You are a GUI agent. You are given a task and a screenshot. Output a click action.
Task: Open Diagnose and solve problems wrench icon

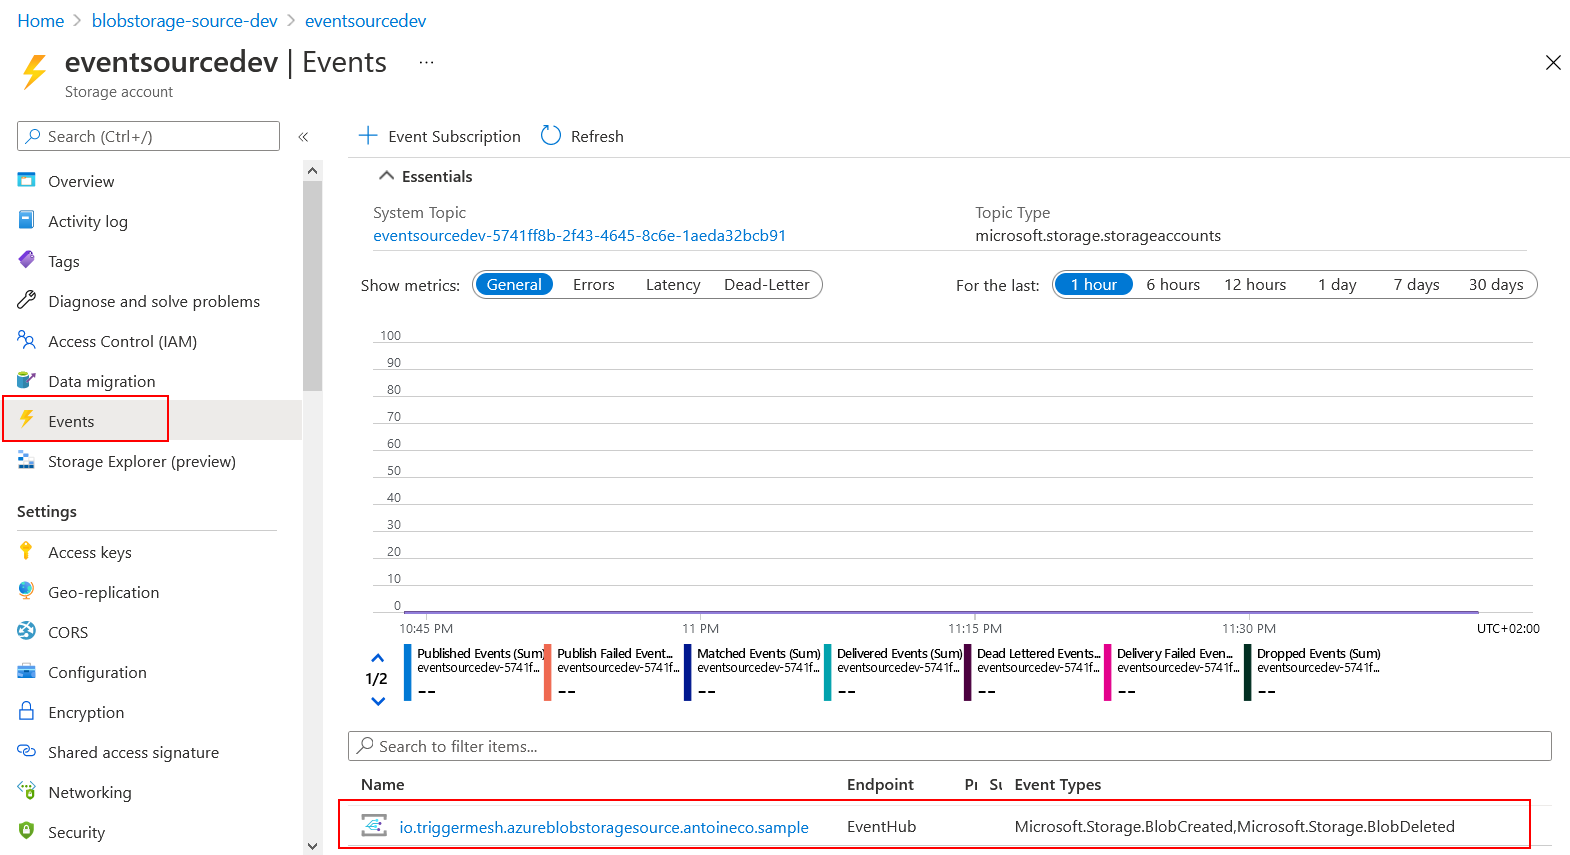point(27,300)
